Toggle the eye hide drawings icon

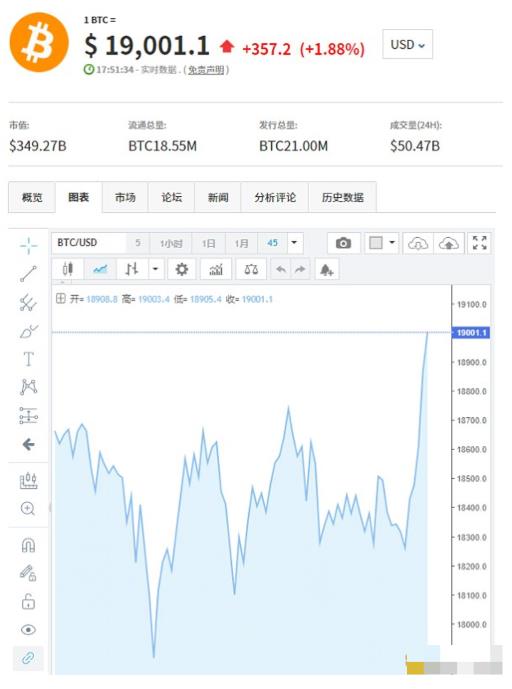tap(29, 630)
